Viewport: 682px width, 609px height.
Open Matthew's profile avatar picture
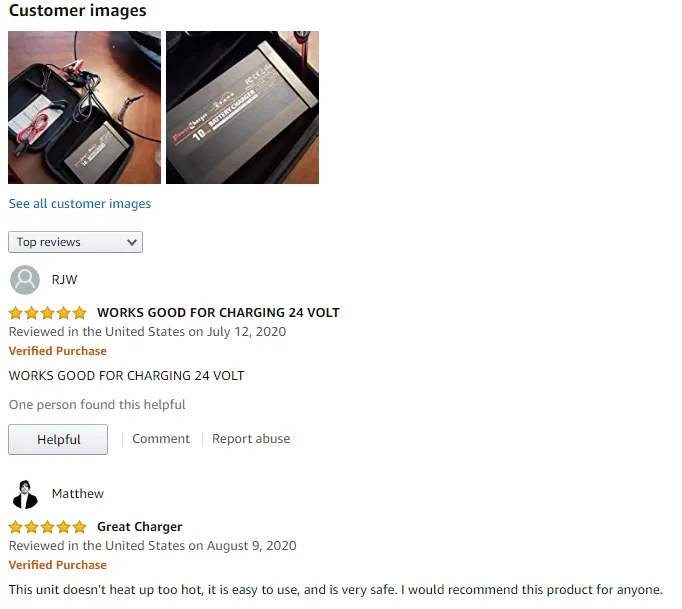(25, 494)
